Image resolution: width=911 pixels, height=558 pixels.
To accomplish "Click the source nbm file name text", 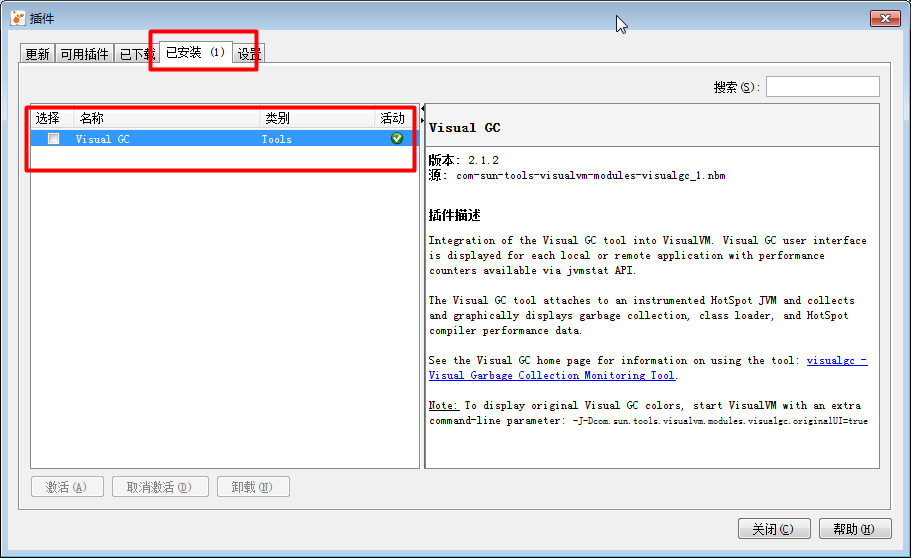I will pos(590,176).
